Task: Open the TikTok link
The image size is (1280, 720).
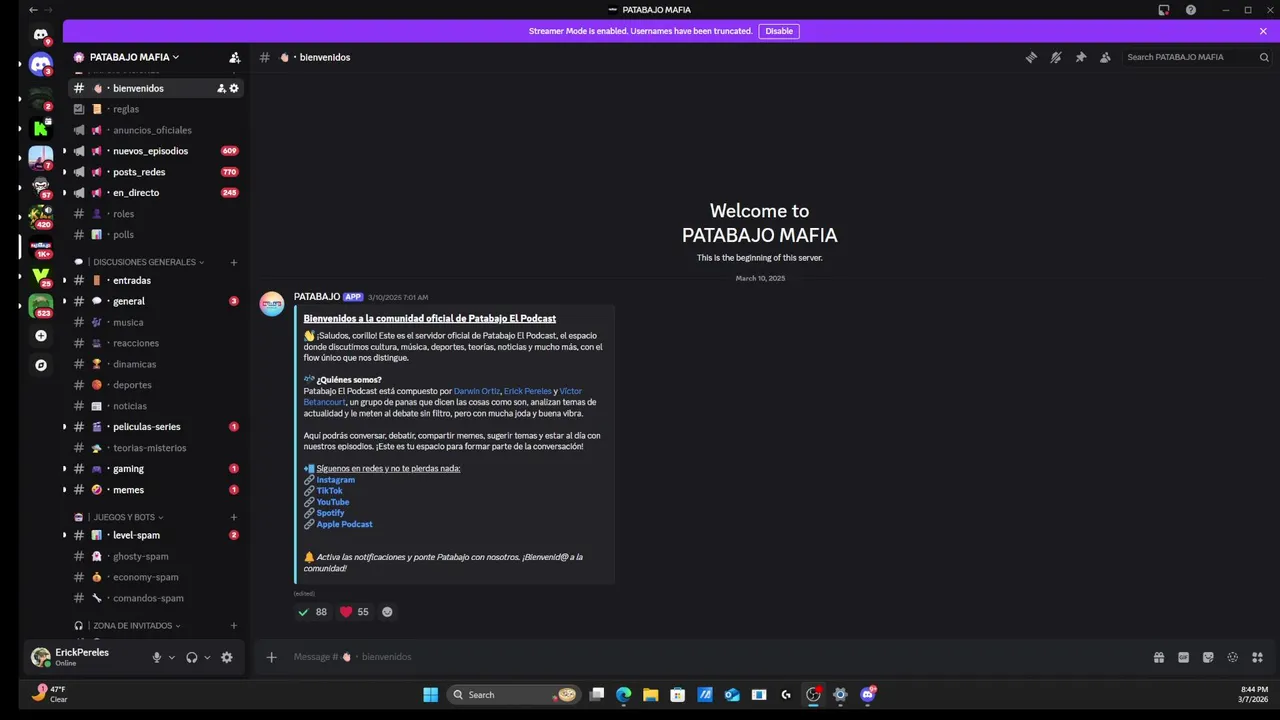Action: pos(329,491)
